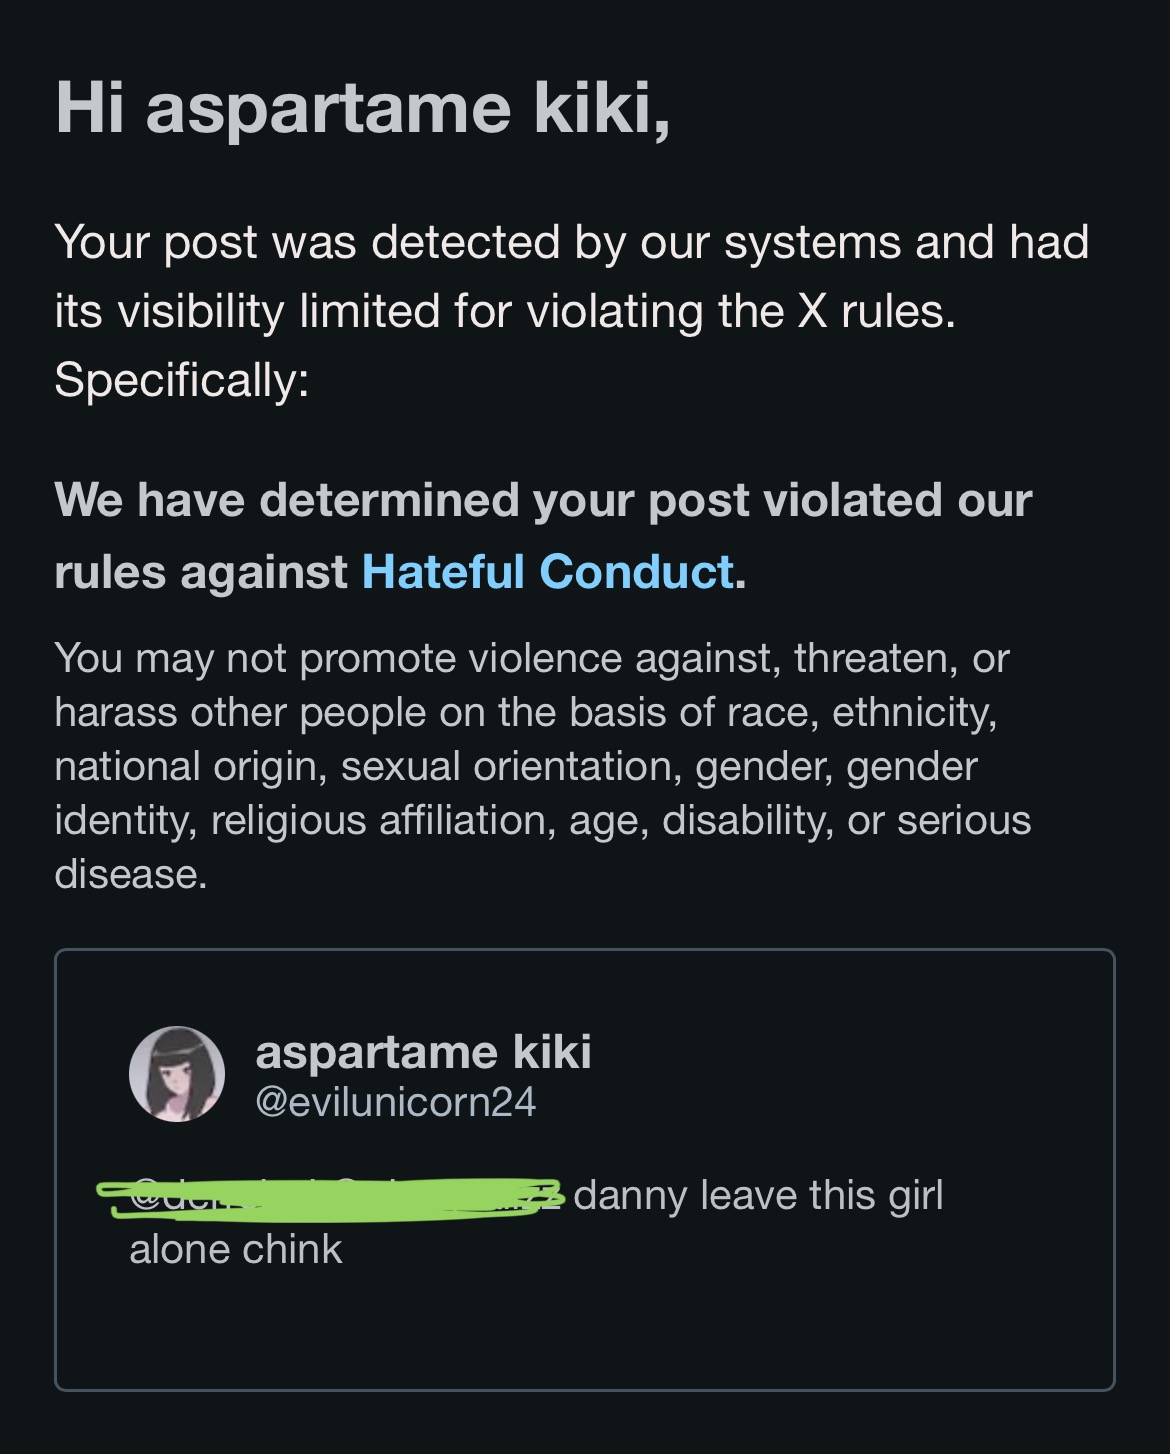Viewport: 1170px width, 1454px height.
Task: Click the aspartame kiki name in post card
Action: [x=423, y=1052]
